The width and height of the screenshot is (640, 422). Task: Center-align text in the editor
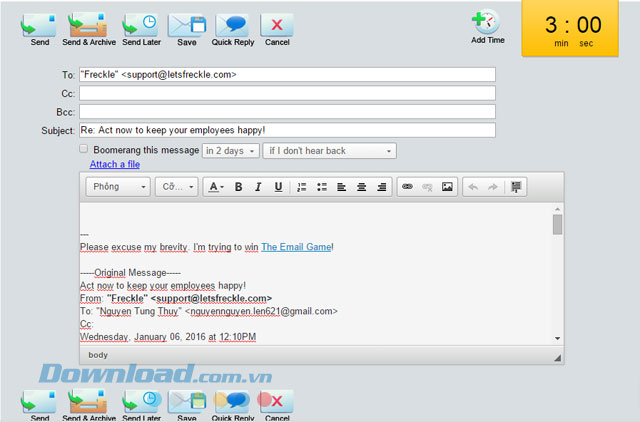coord(361,187)
